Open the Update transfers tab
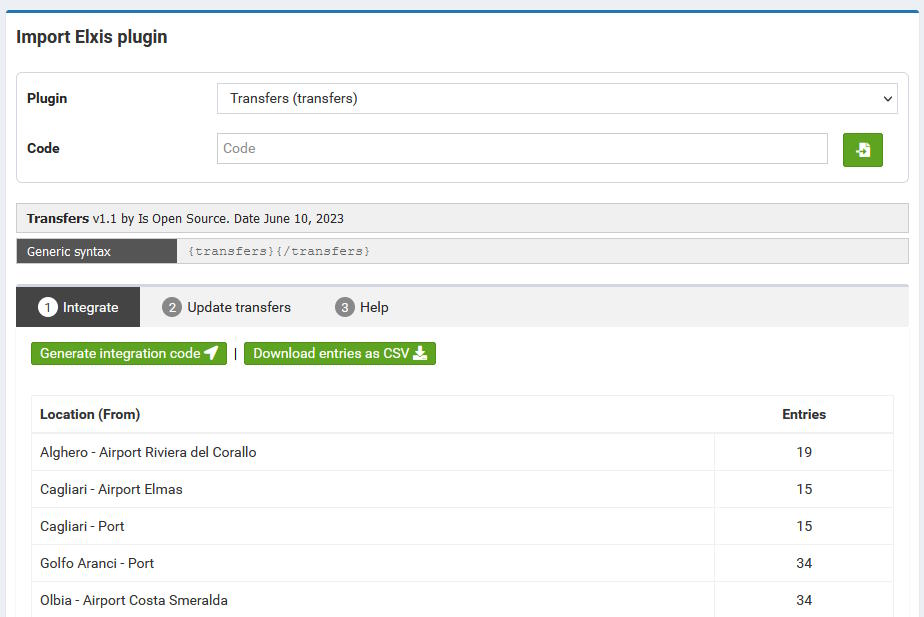924x617 pixels. coord(226,307)
